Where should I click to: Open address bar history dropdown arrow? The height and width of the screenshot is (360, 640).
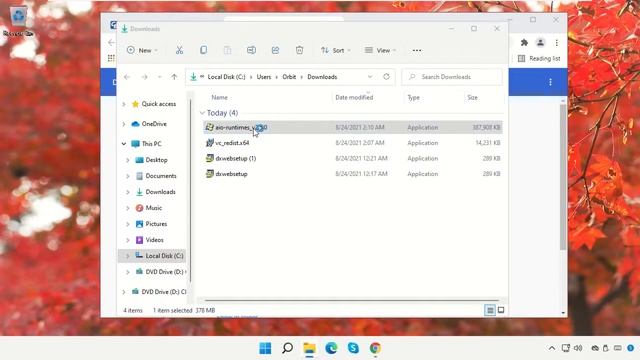[370, 77]
